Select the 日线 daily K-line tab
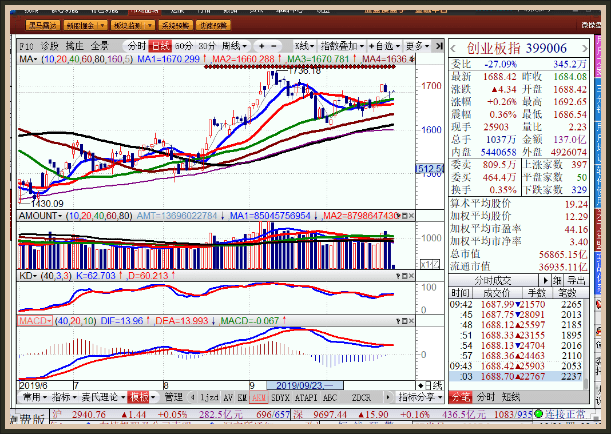The image size is (611, 434). tap(160, 46)
